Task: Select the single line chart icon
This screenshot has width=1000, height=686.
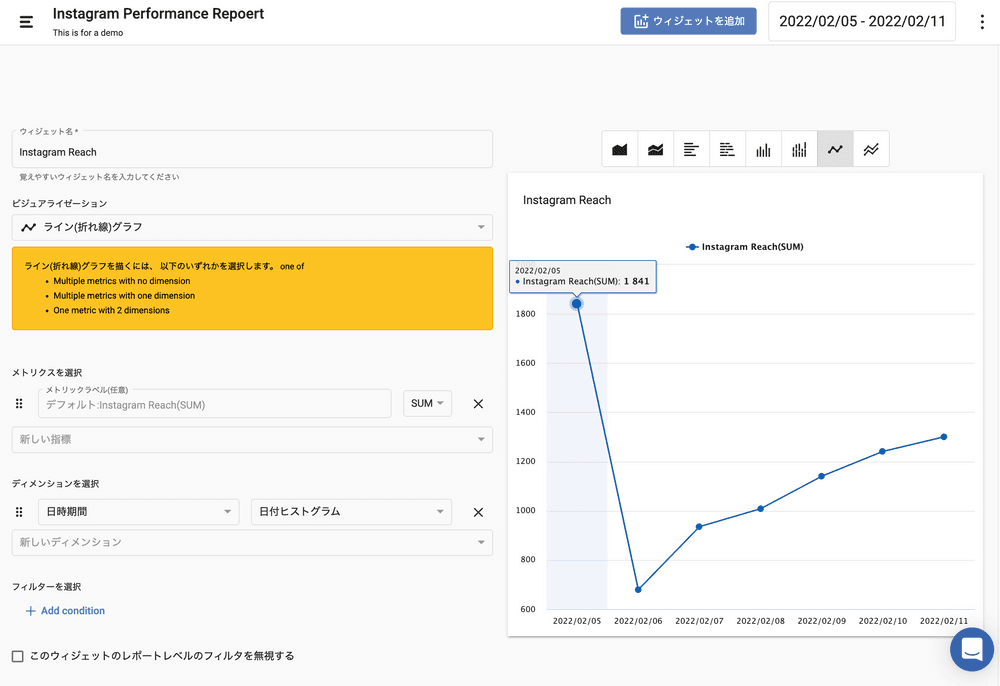Action: tap(835, 150)
